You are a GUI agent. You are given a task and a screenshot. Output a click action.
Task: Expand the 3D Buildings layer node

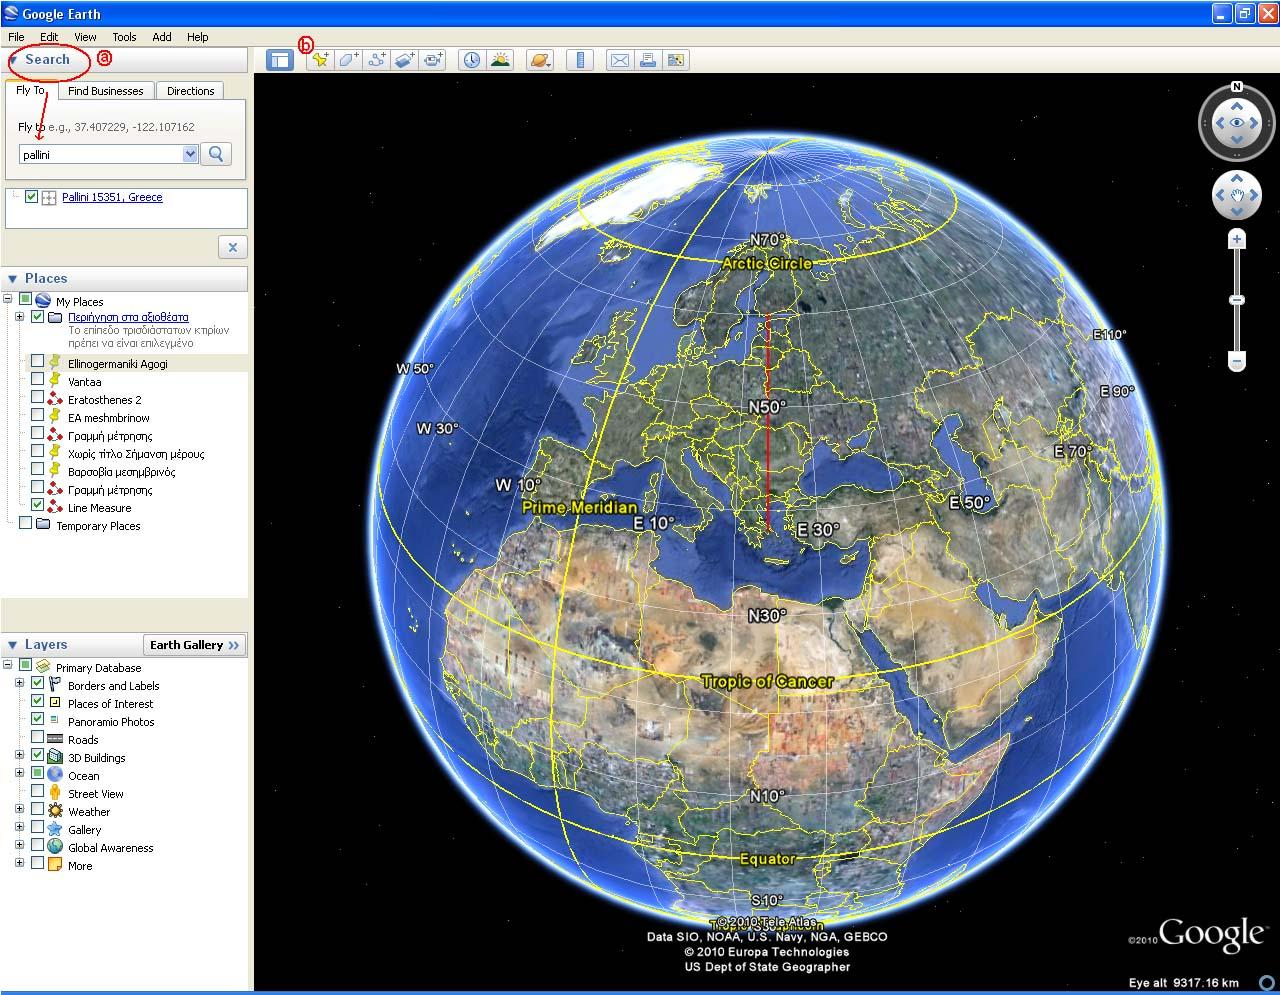pyautogui.click(x=19, y=756)
